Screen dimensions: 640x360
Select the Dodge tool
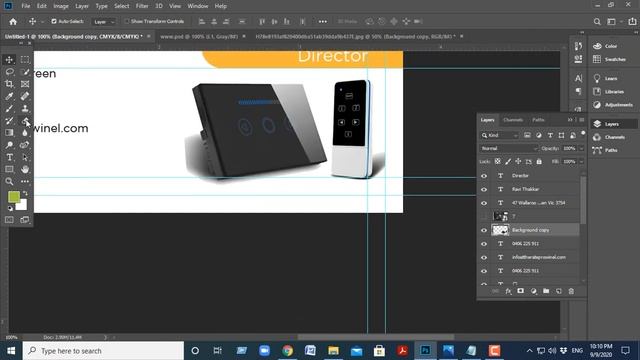pos(9,145)
